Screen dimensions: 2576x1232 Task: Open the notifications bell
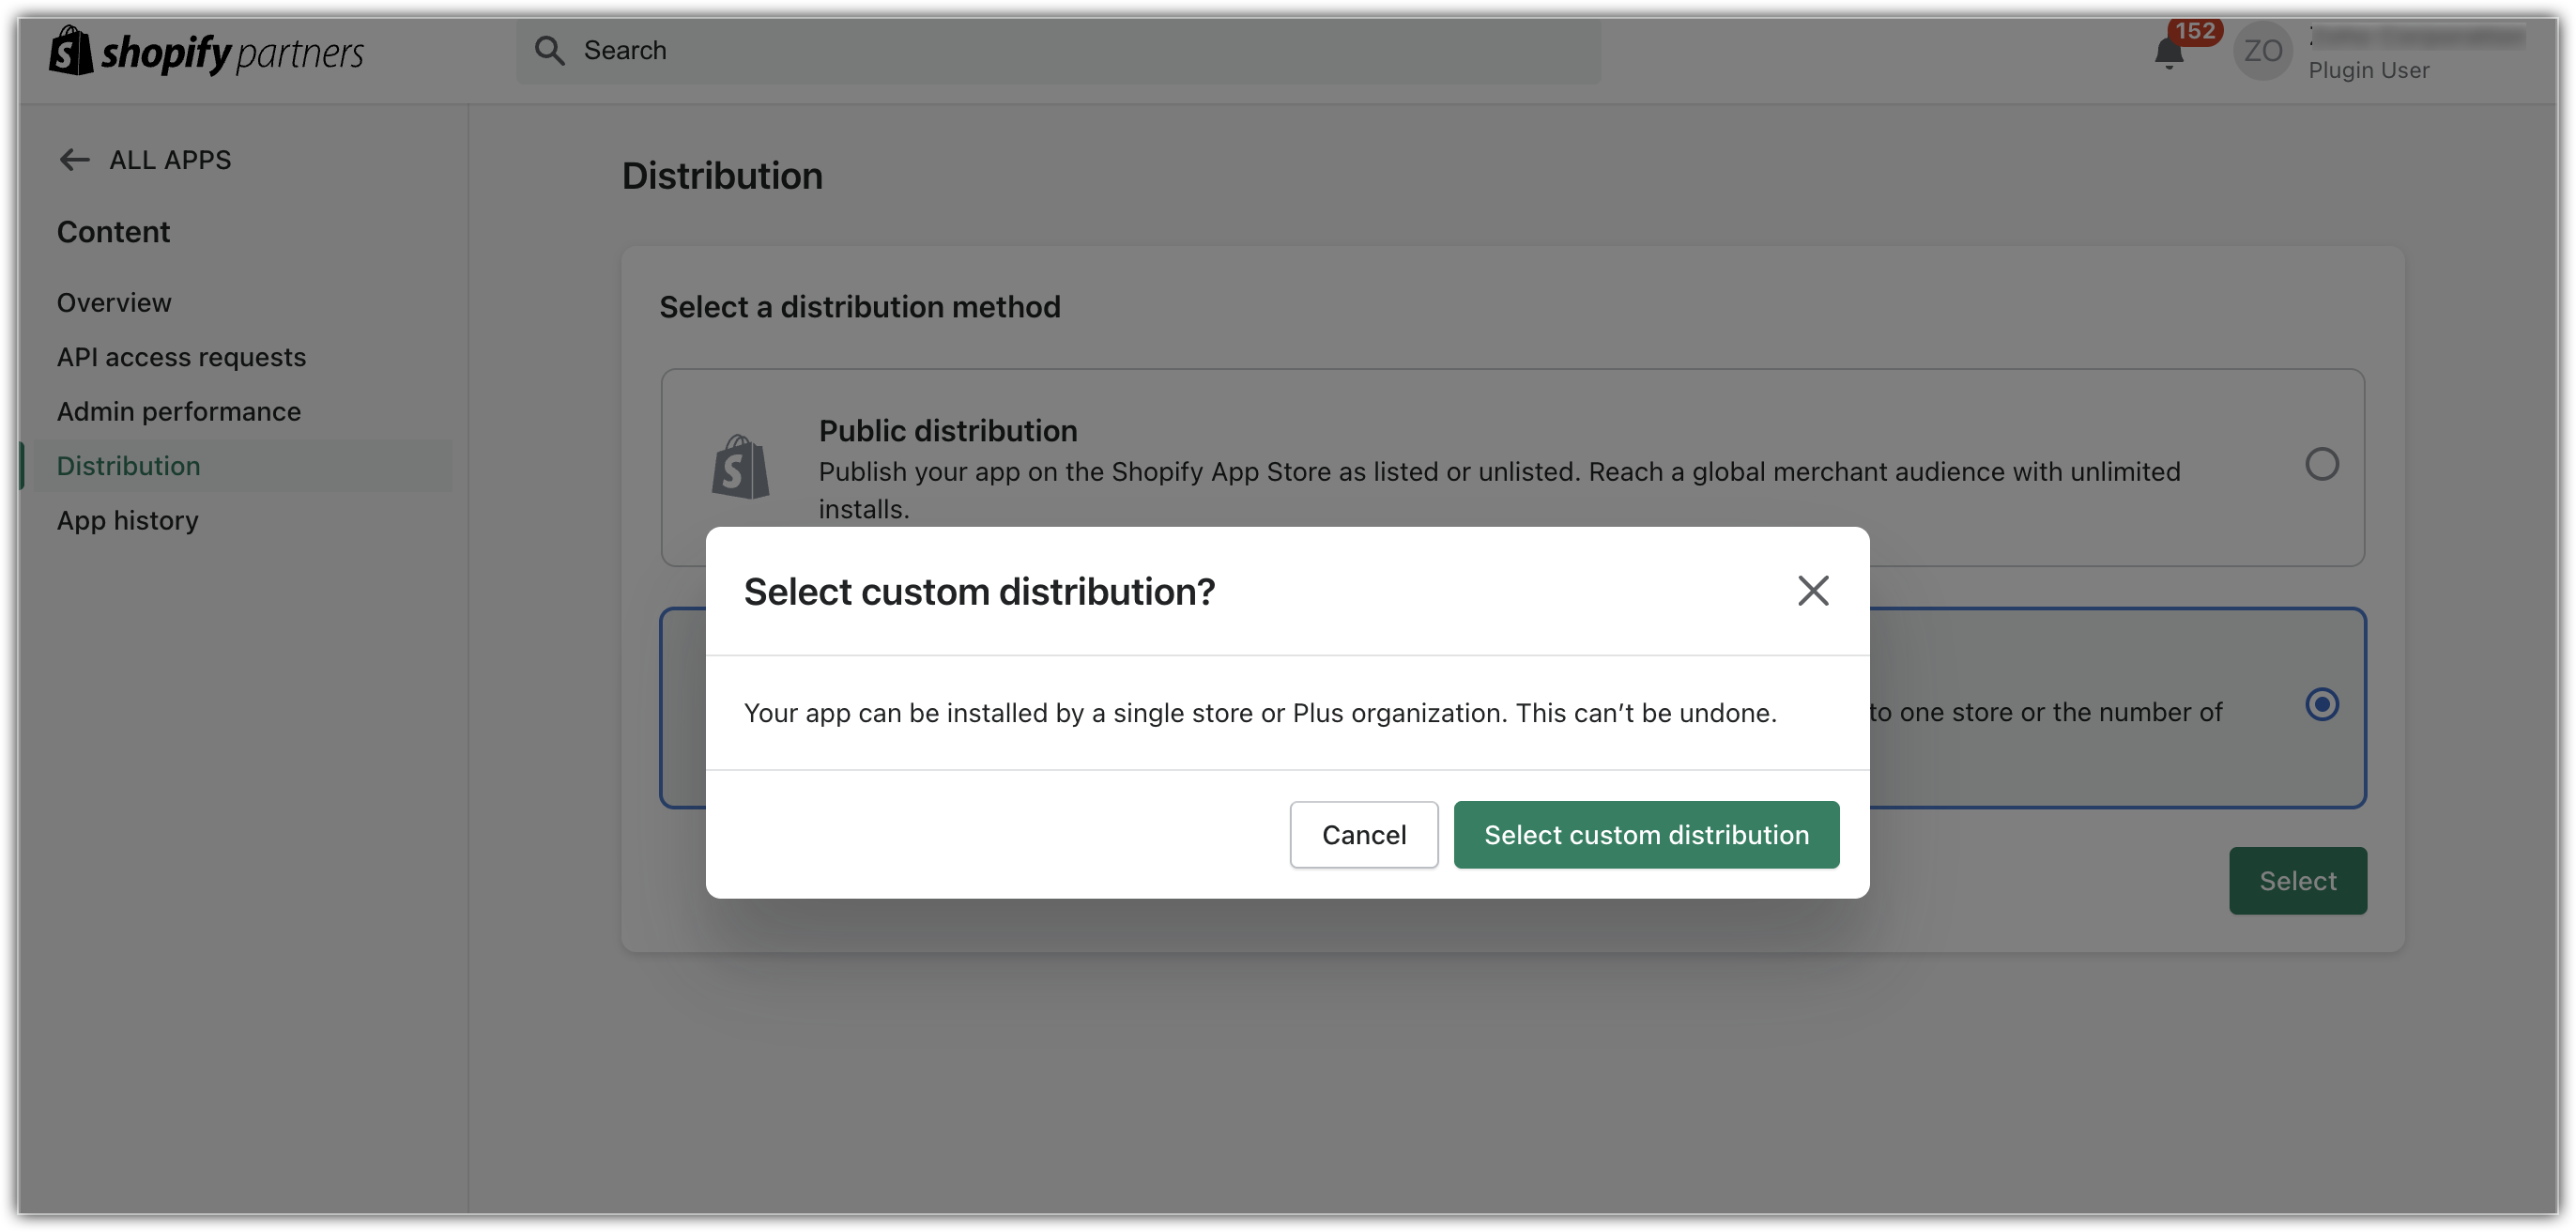pyautogui.click(x=2168, y=53)
